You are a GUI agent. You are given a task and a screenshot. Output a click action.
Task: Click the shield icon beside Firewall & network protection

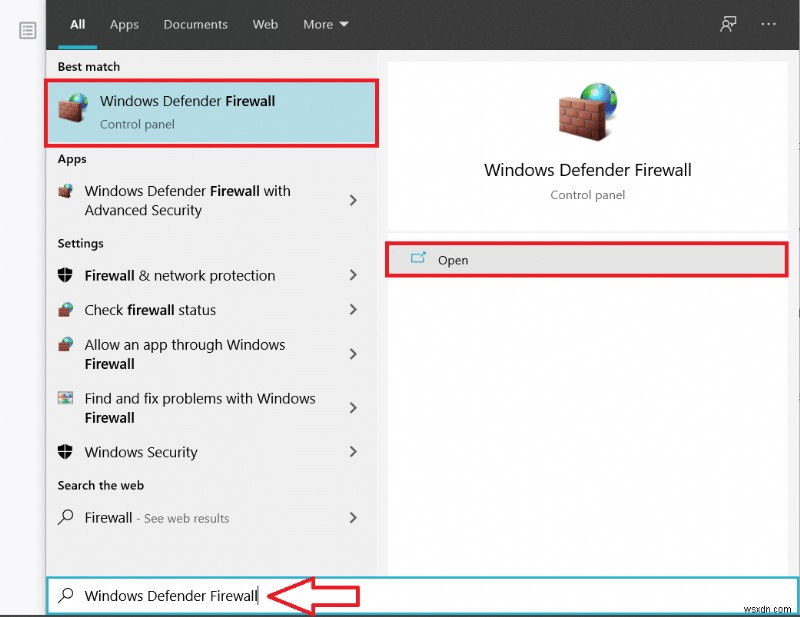click(65, 275)
